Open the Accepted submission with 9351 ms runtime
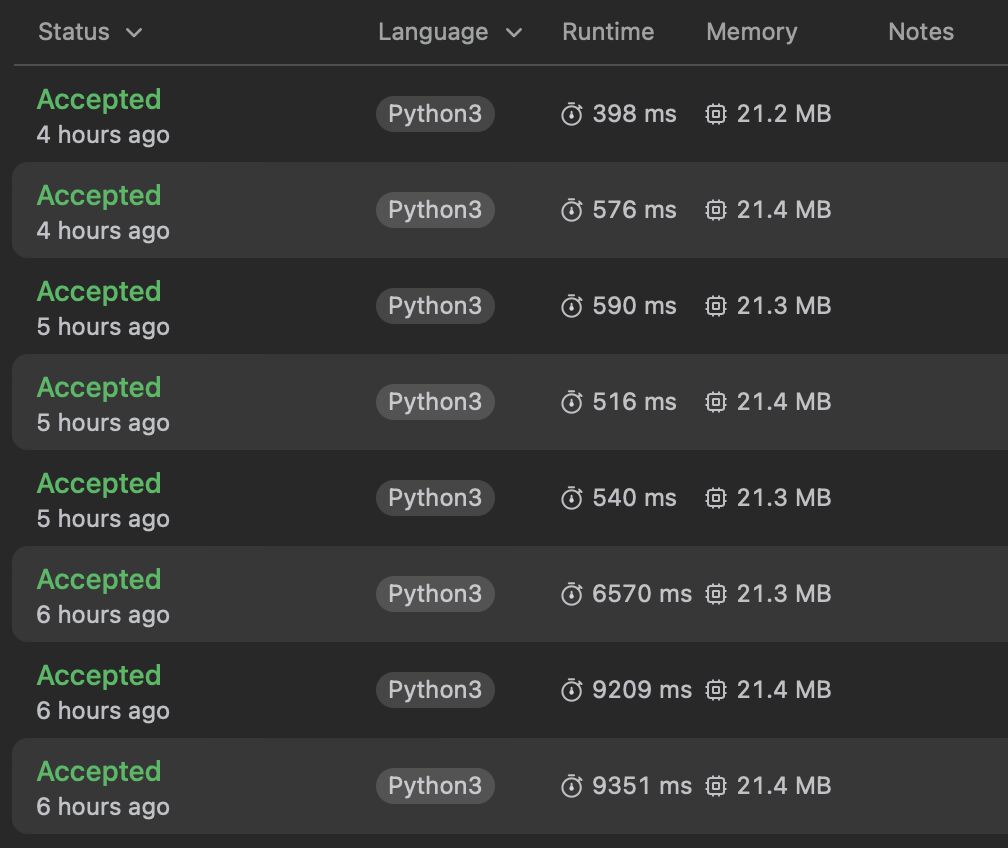Image resolution: width=1008 pixels, height=848 pixels. [98, 771]
